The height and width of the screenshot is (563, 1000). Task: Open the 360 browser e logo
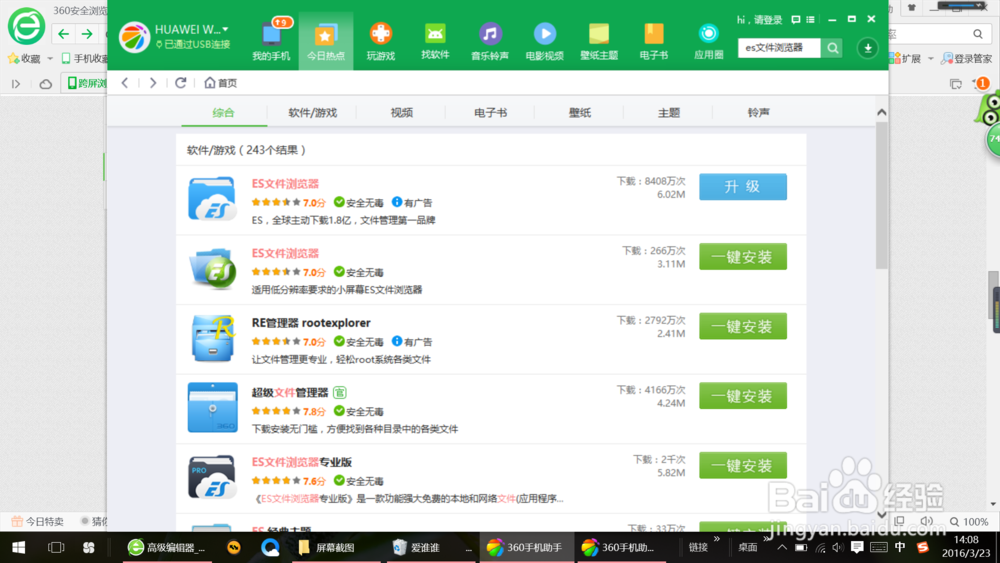tap(26, 26)
